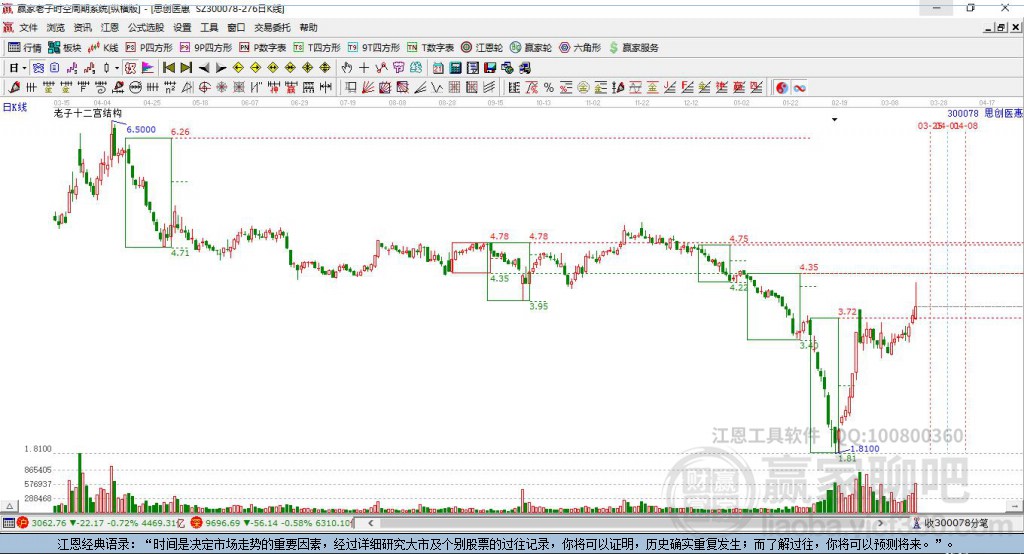
Task: Select the pencil drawing tool
Action: tap(14, 88)
